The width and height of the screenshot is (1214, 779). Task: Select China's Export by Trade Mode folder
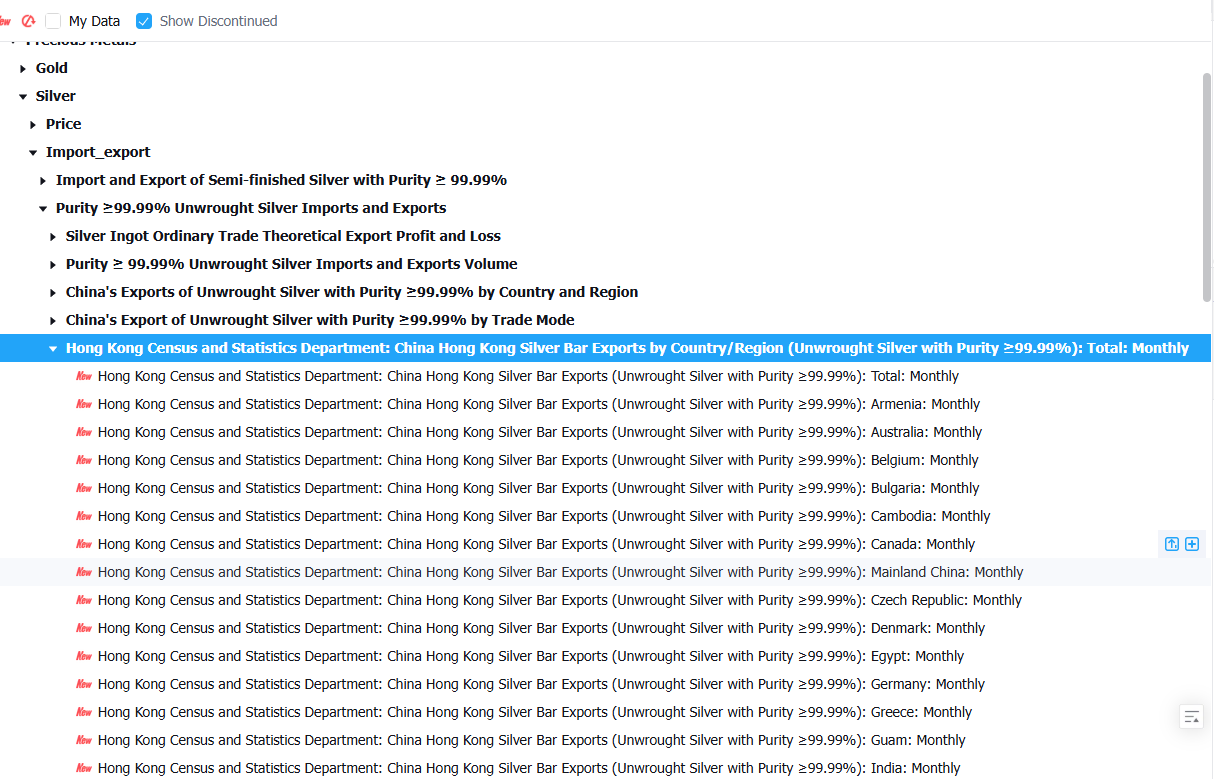pos(320,320)
